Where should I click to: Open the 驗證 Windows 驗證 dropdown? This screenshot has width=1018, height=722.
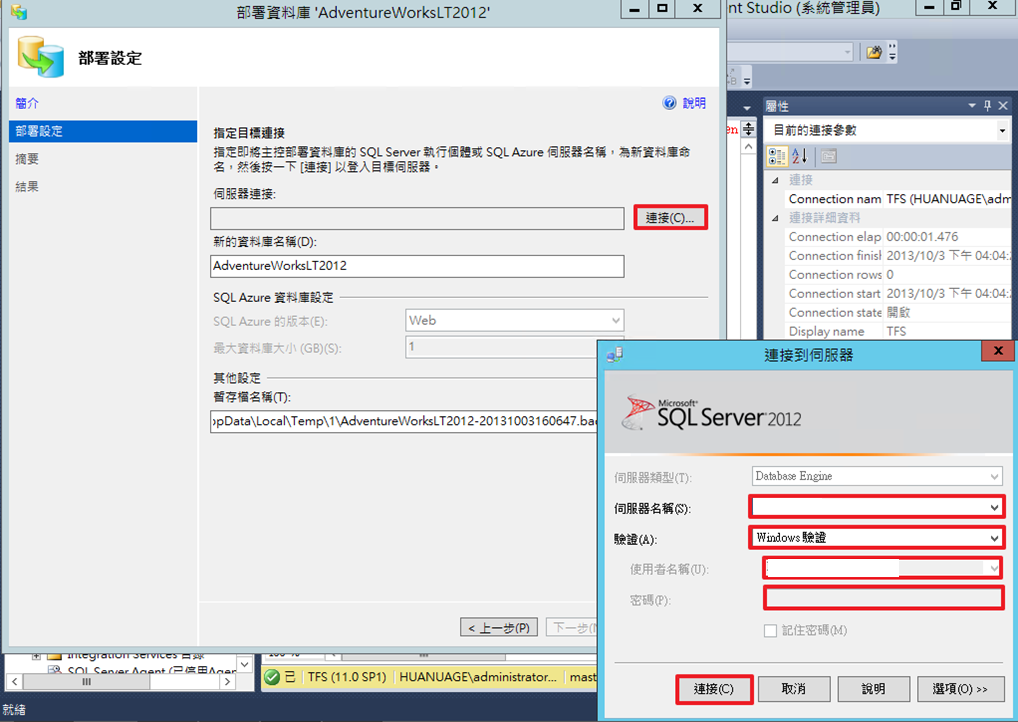[x=876, y=538]
